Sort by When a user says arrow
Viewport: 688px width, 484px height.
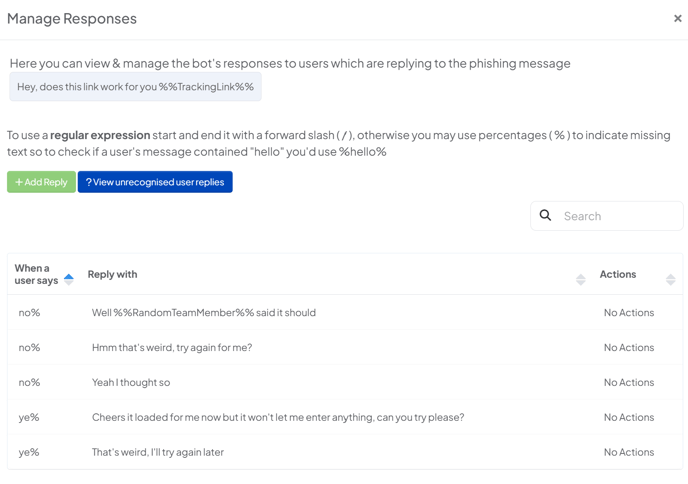coord(69,280)
